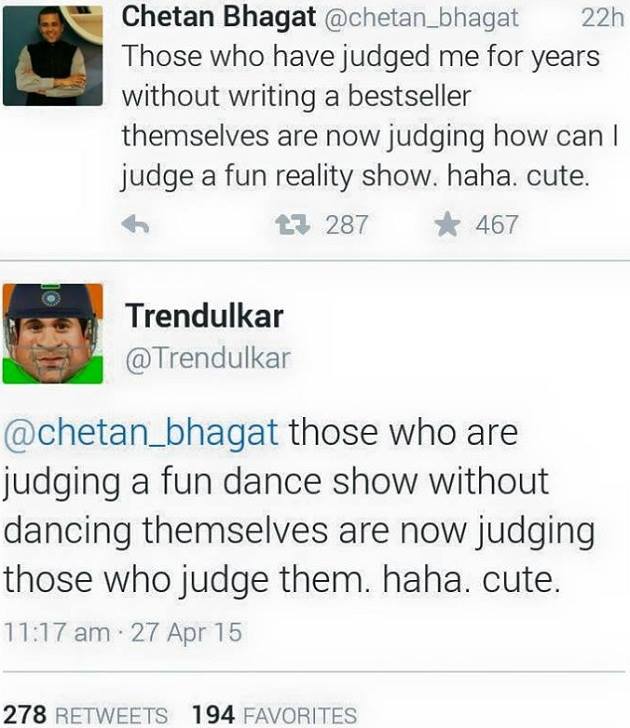Open Chetan Bhagat's profile picture
630x728 pixels.
point(53,56)
